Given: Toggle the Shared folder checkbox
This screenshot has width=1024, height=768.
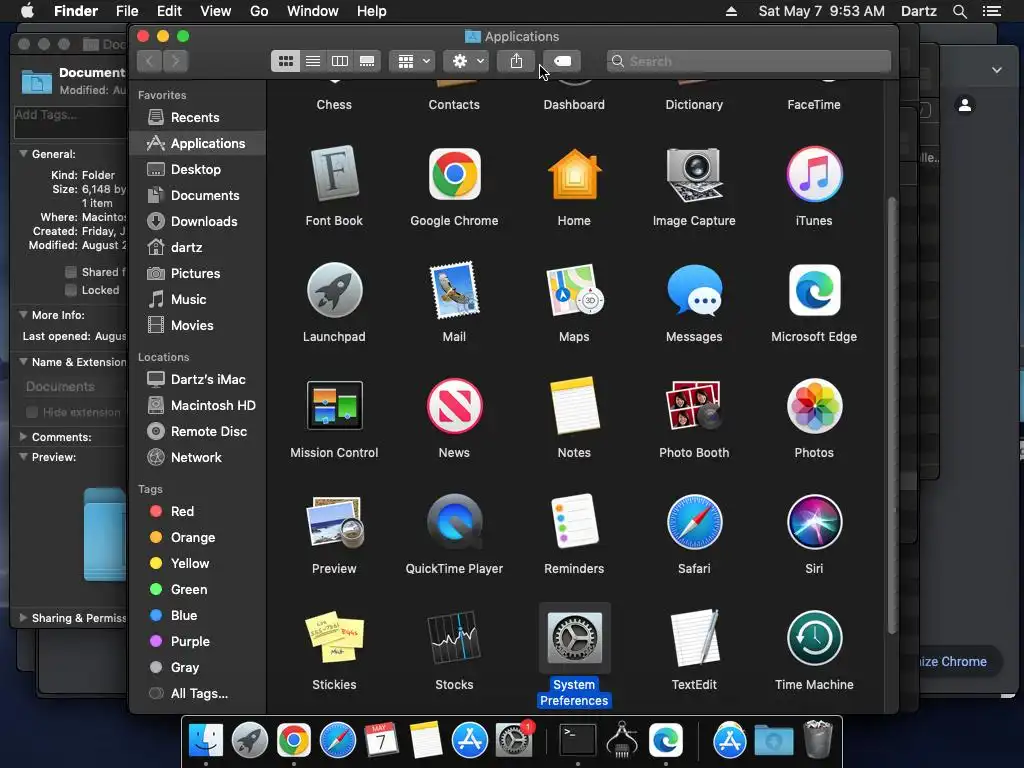Looking at the screenshot, I should point(71,272).
